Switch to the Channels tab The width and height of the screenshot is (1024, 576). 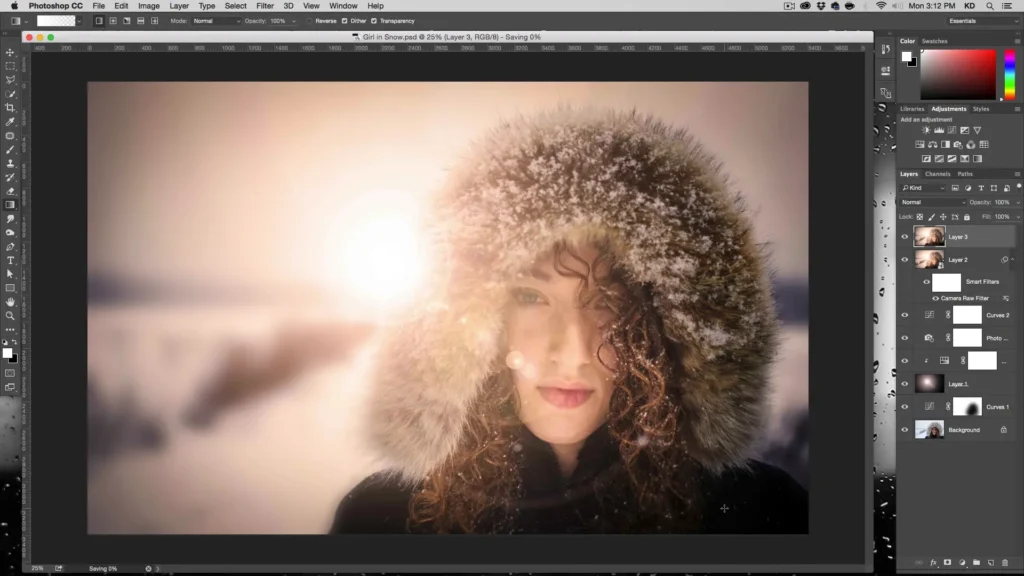937,174
